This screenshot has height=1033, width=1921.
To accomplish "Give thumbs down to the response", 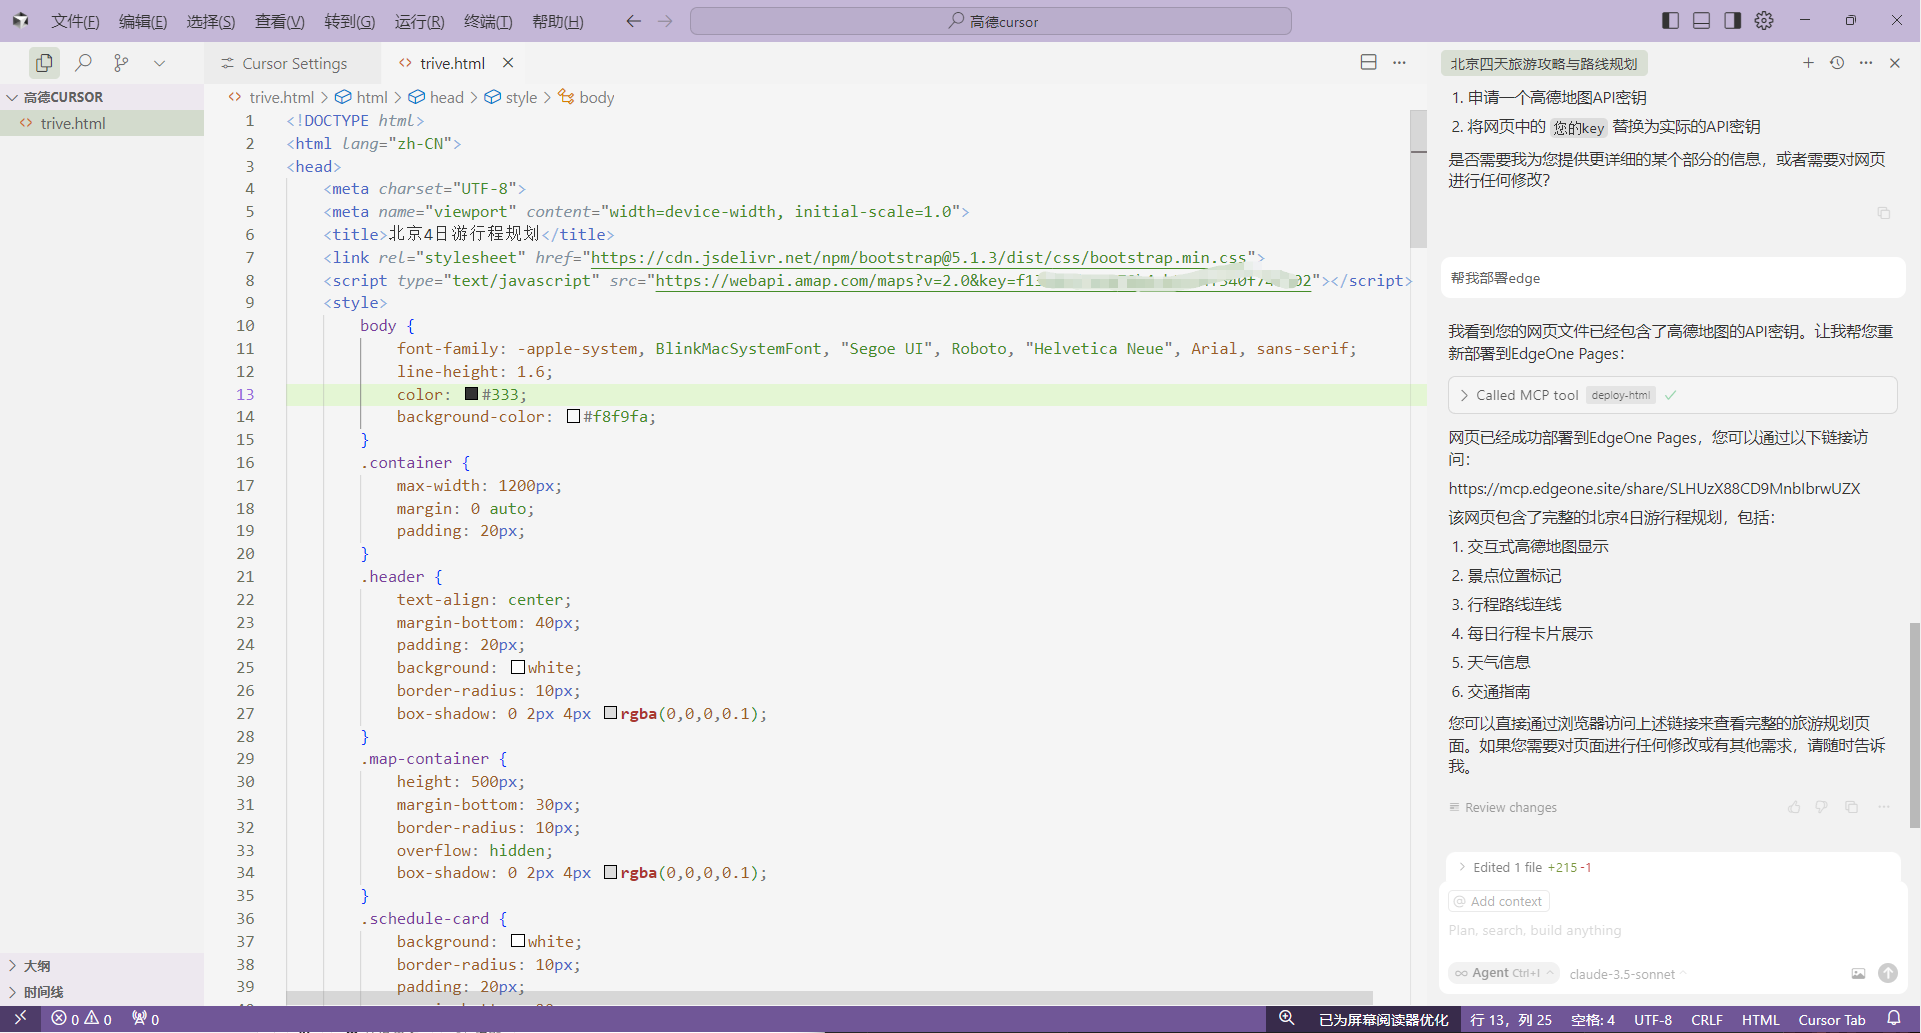I will (1821, 807).
